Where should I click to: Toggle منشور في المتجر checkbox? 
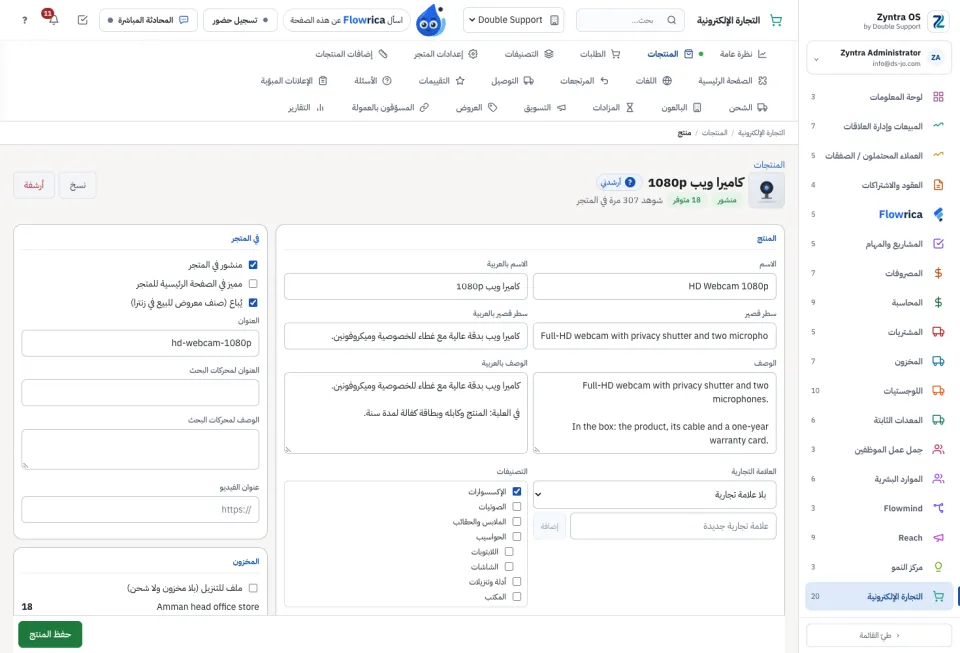pyautogui.click(x=253, y=265)
